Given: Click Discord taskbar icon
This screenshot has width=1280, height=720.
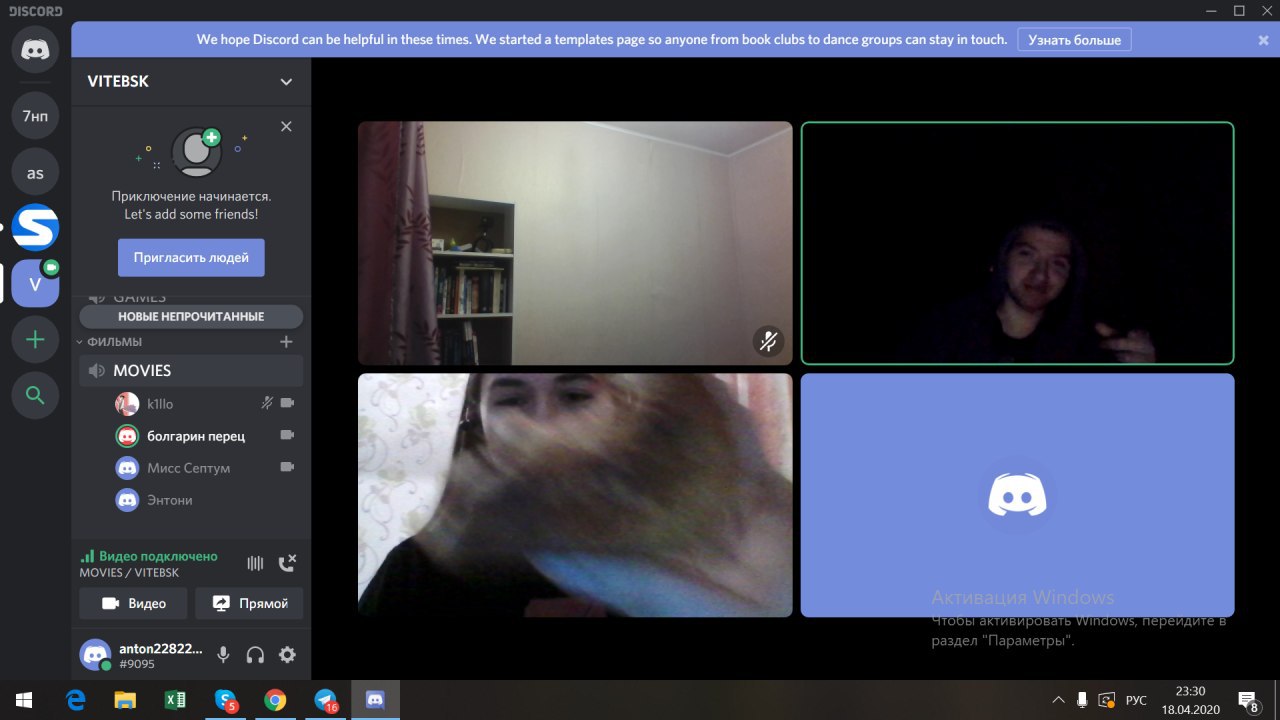Looking at the screenshot, I should pos(375,700).
